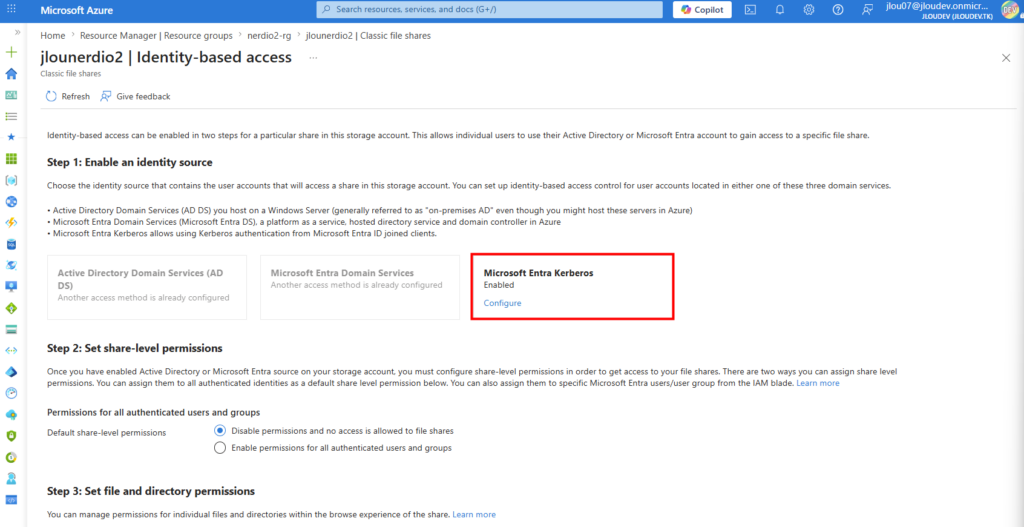
Task: Go to jlounerdio2 | Classic file shares breadcrumb
Action: pyautogui.click(x=368, y=35)
